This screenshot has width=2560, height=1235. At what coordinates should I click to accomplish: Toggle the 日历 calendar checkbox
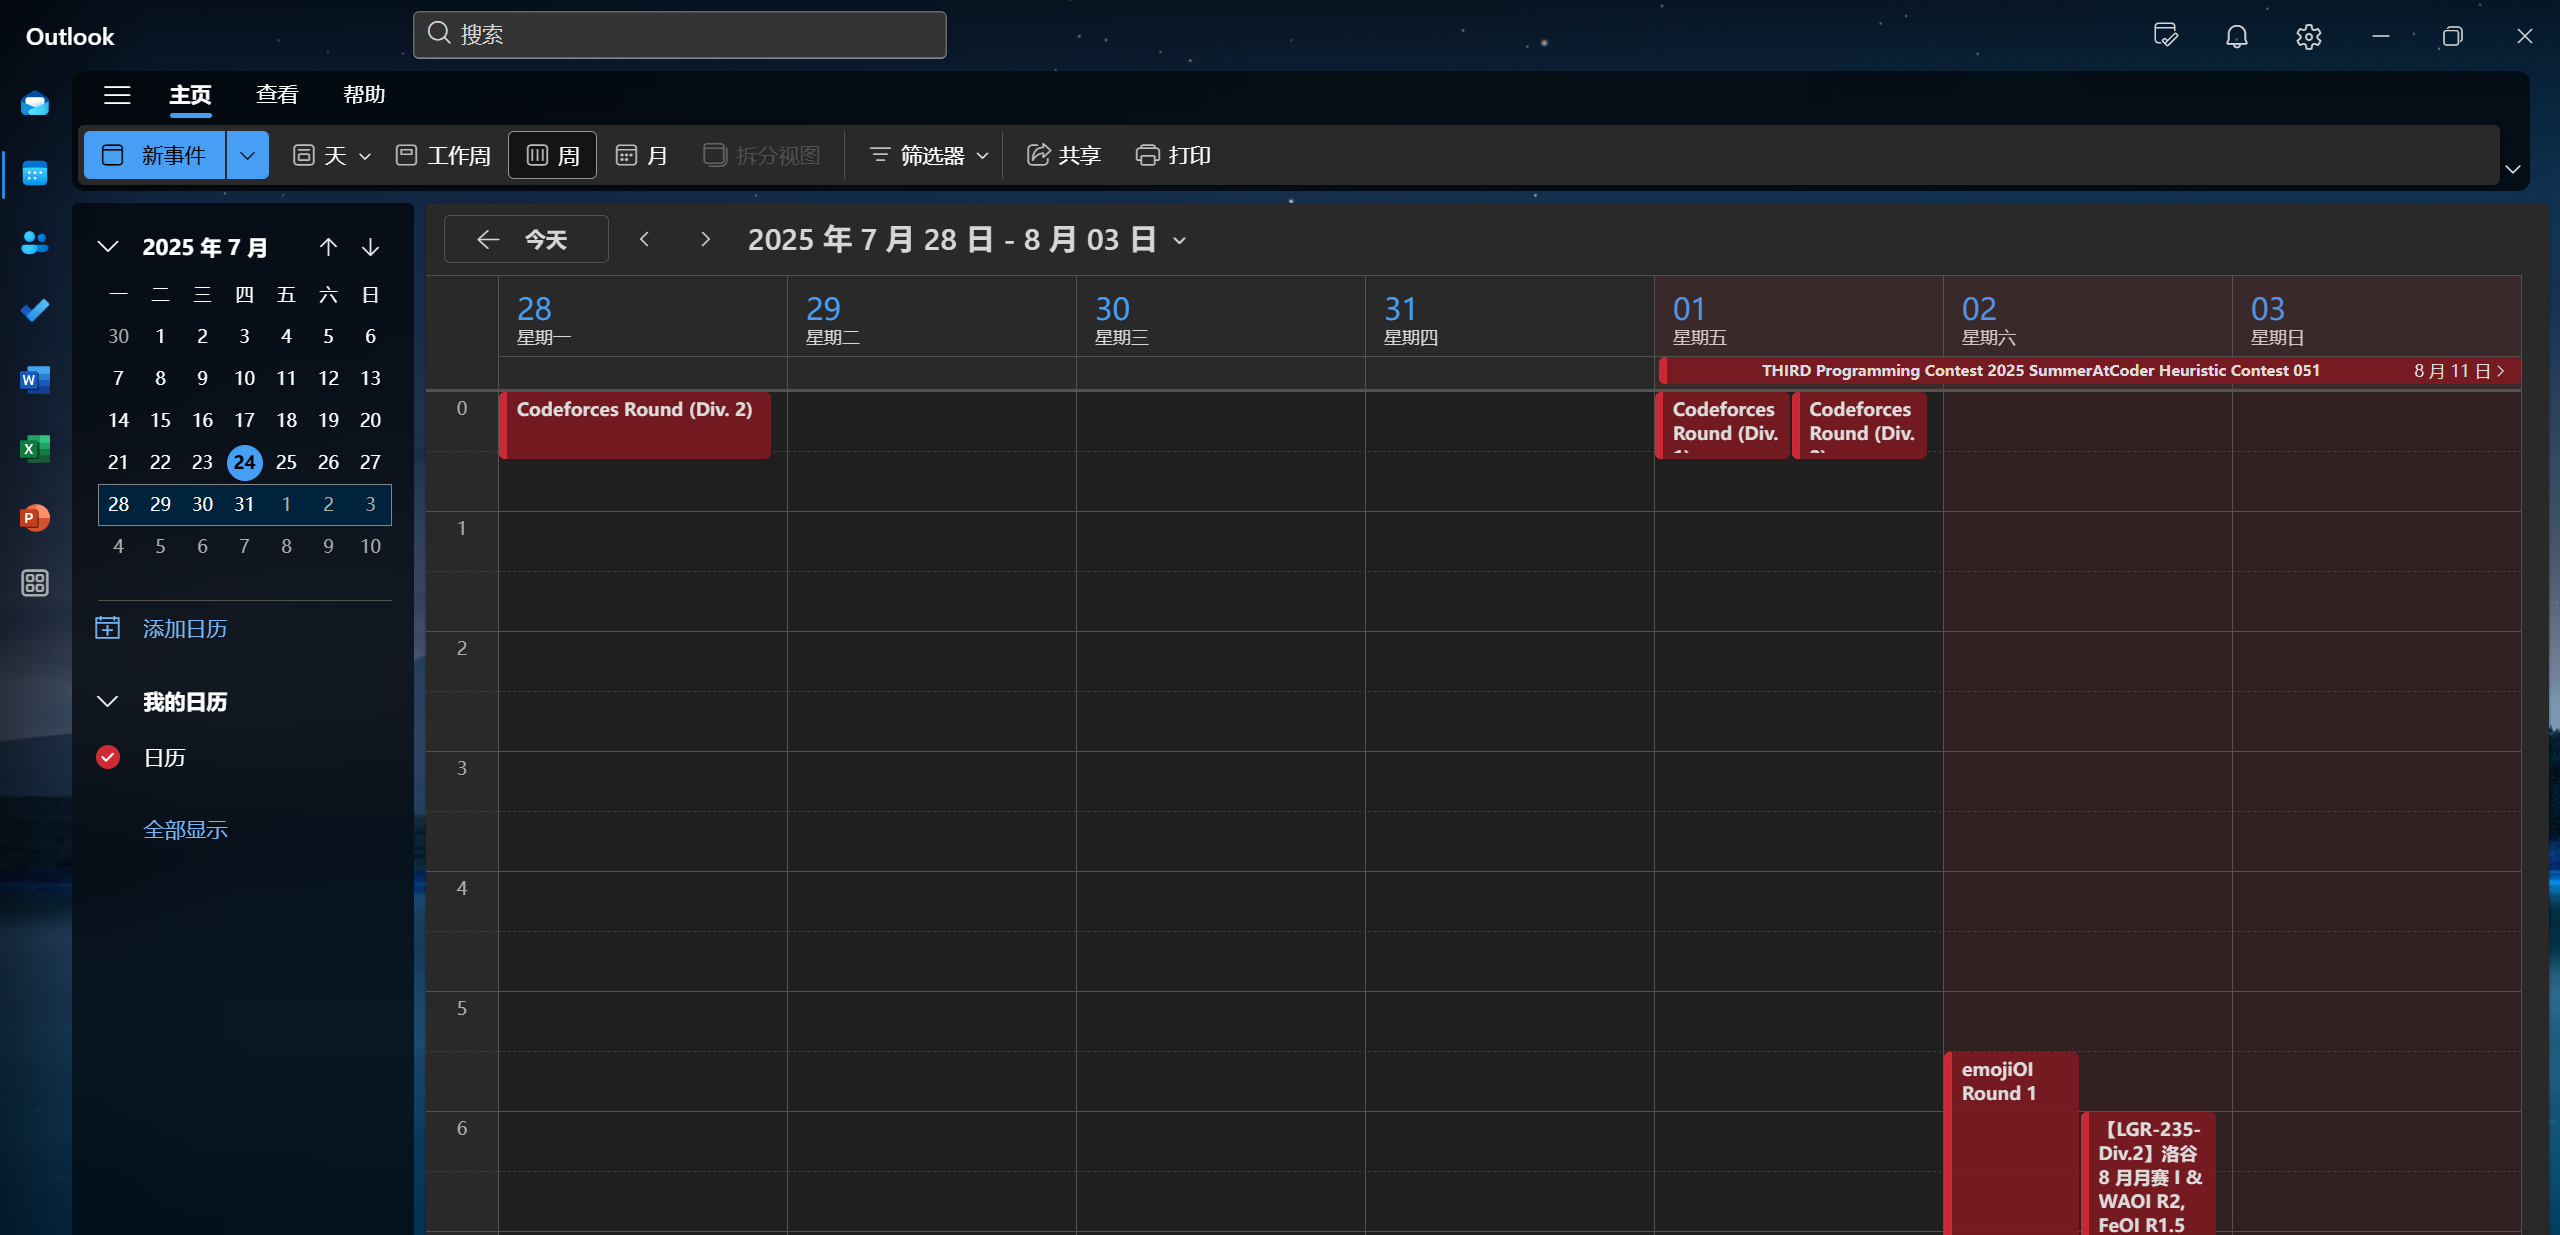coord(108,758)
